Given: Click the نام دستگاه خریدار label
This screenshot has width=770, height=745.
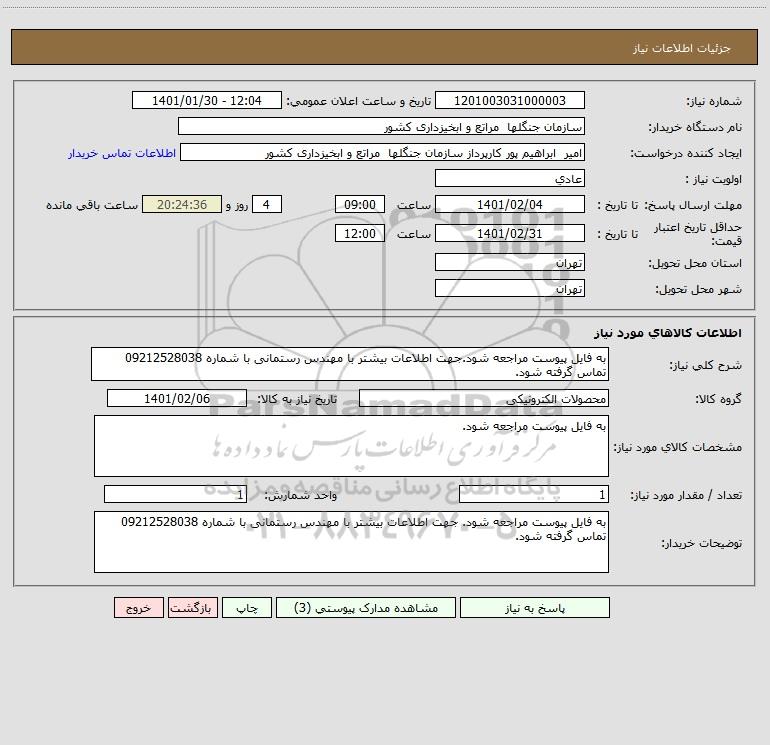Looking at the screenshot, I should (x=695, y=127).
